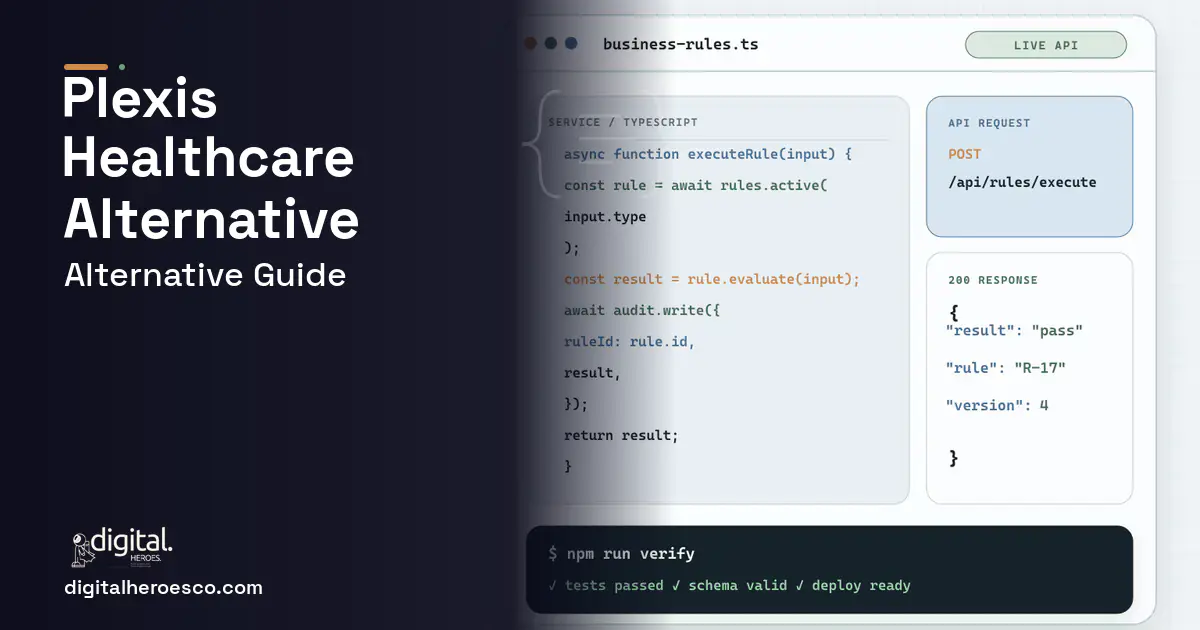Click the "tests passed" terminal status
Viewport: 1200px width, 630px height.
(614, 585)
